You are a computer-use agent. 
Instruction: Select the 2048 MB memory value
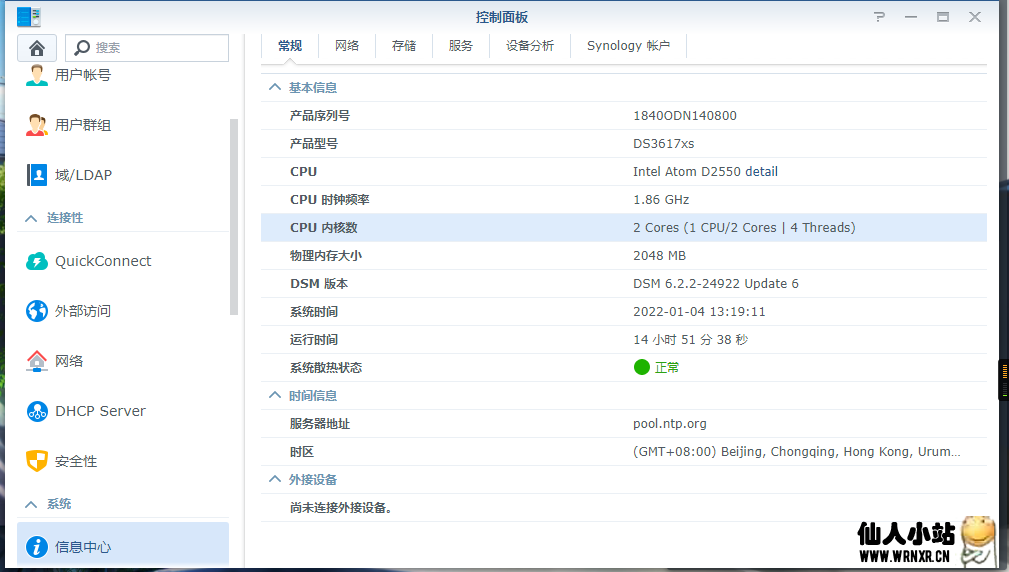(x=660, y=255)
